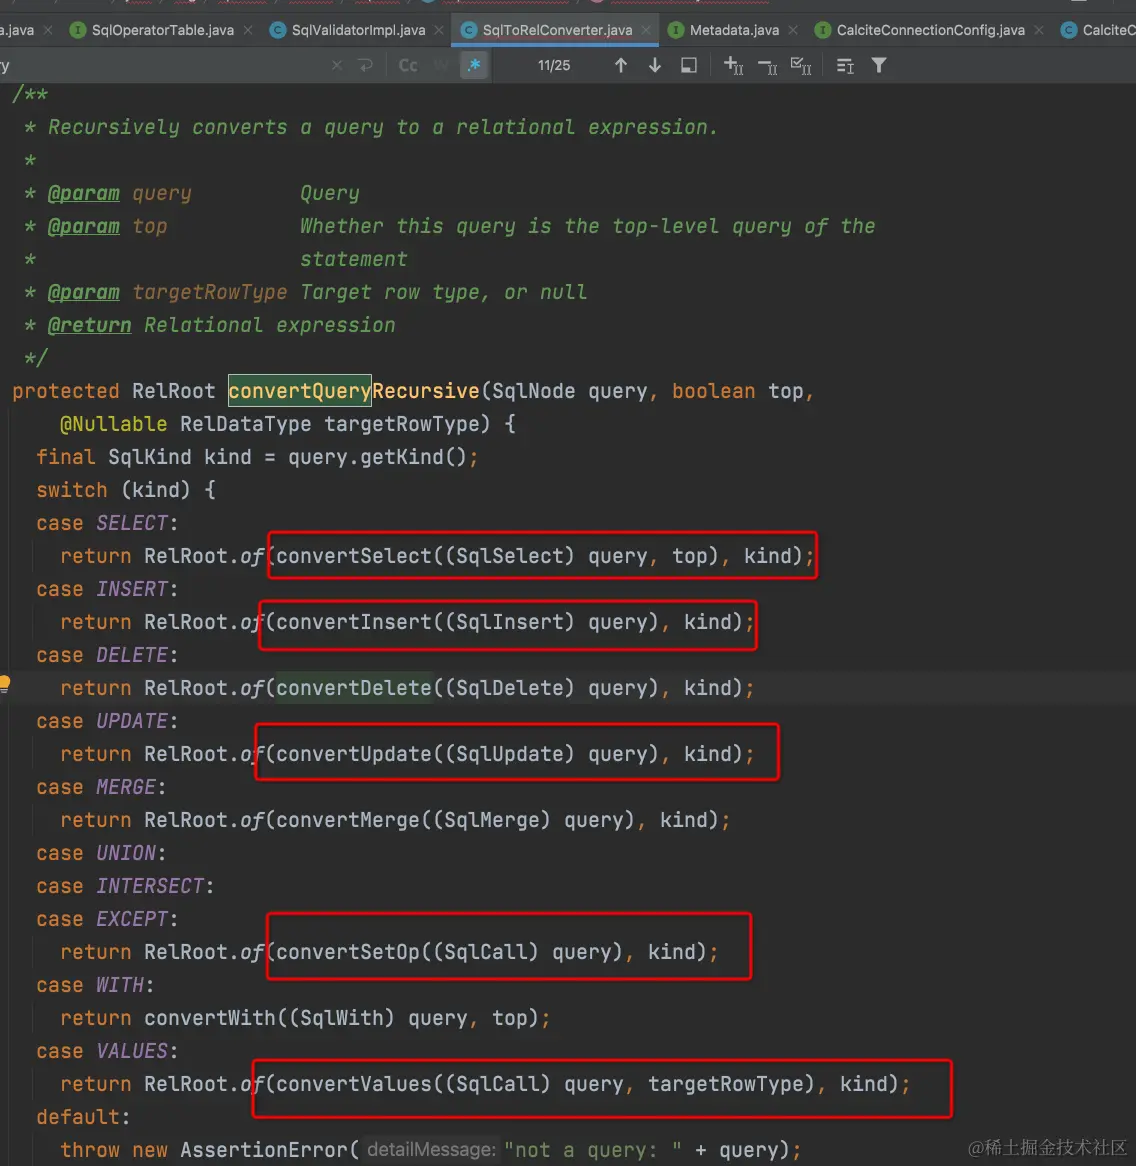1136x1166 pixels.
Task: Unselect the last occurrence
Action: [767, 67]
